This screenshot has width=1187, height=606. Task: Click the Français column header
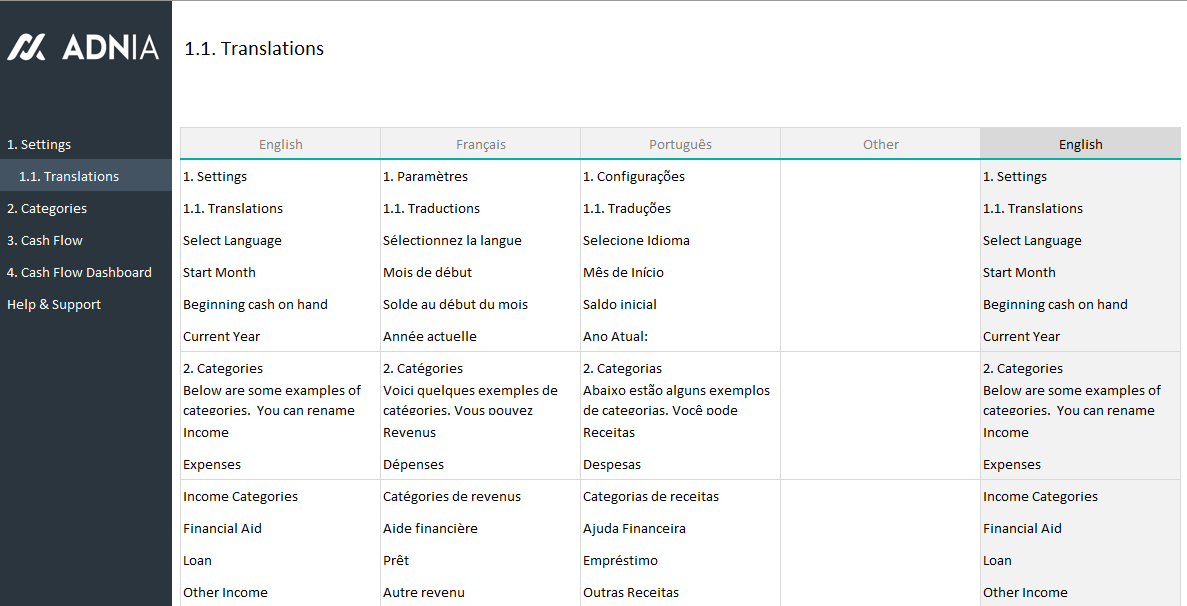[x=480, y=144]
